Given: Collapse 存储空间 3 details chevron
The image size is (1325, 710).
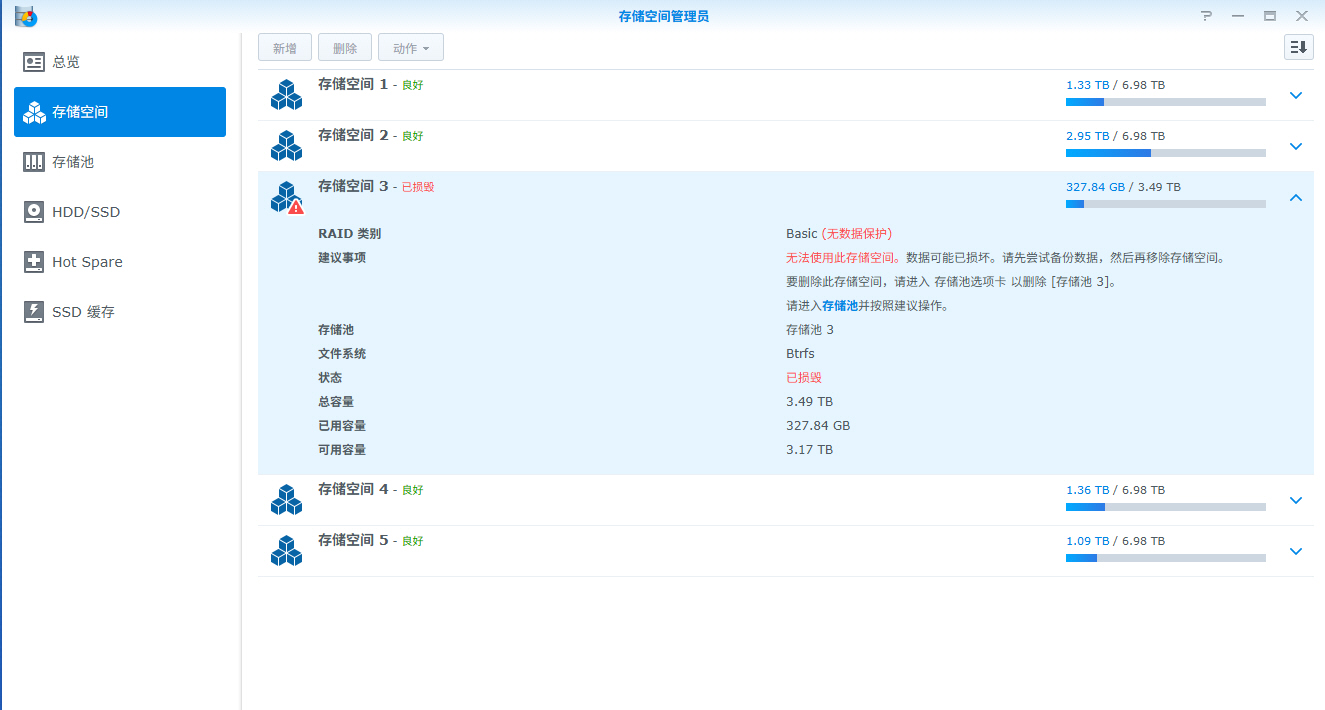Looking at the screenshot, I should pyautogui.click(x=1296, y=198).
